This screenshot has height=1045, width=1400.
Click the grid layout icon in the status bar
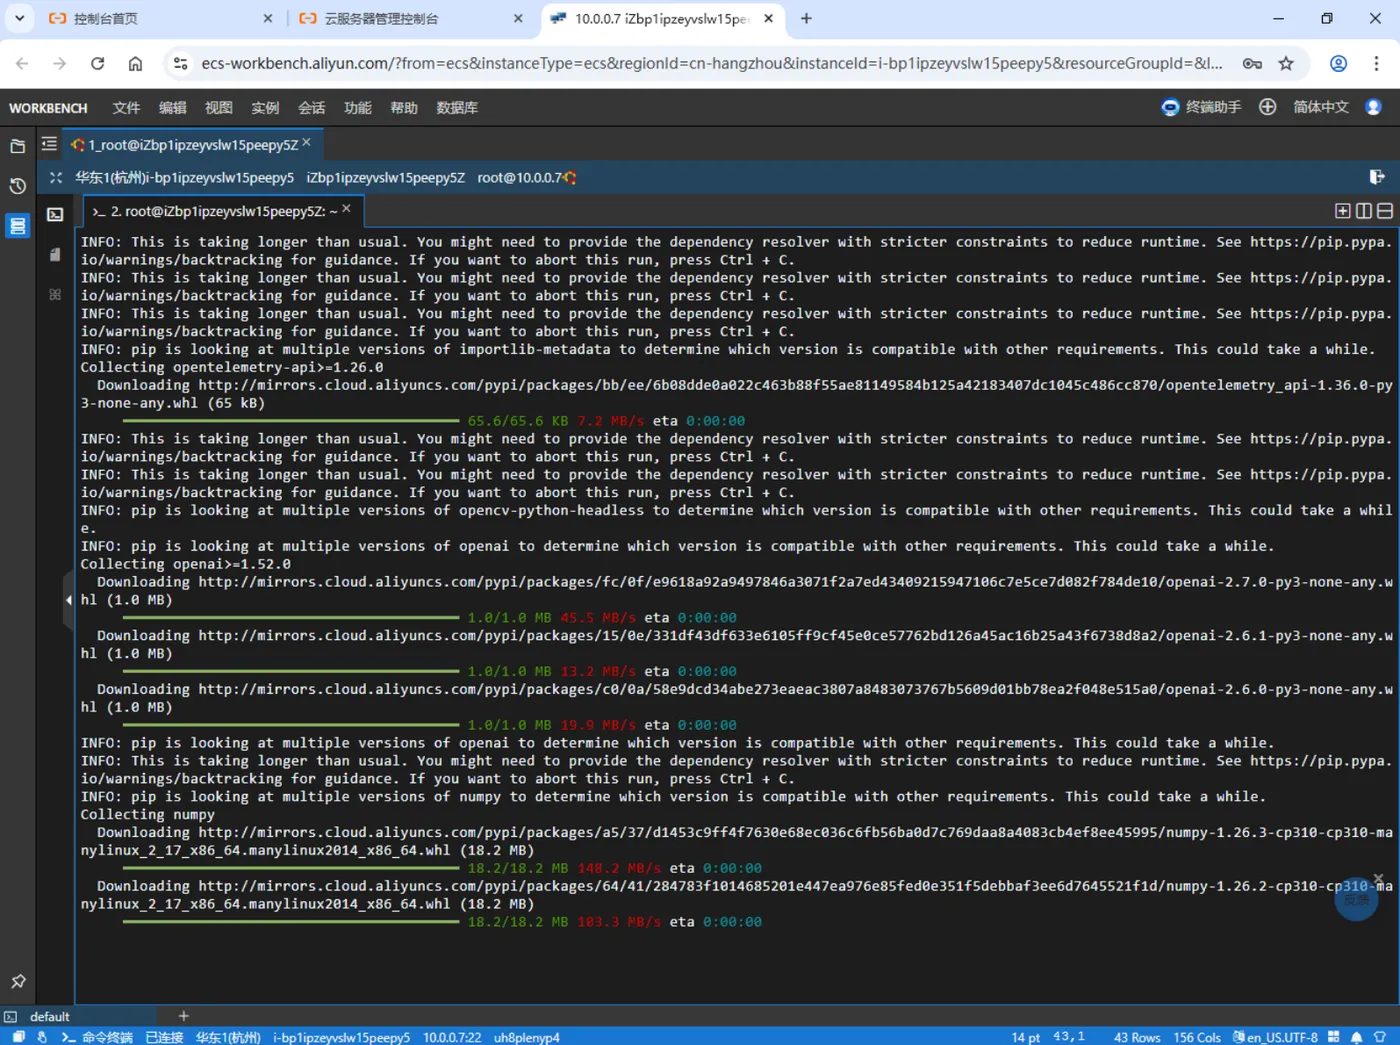coord(1334,1037)
